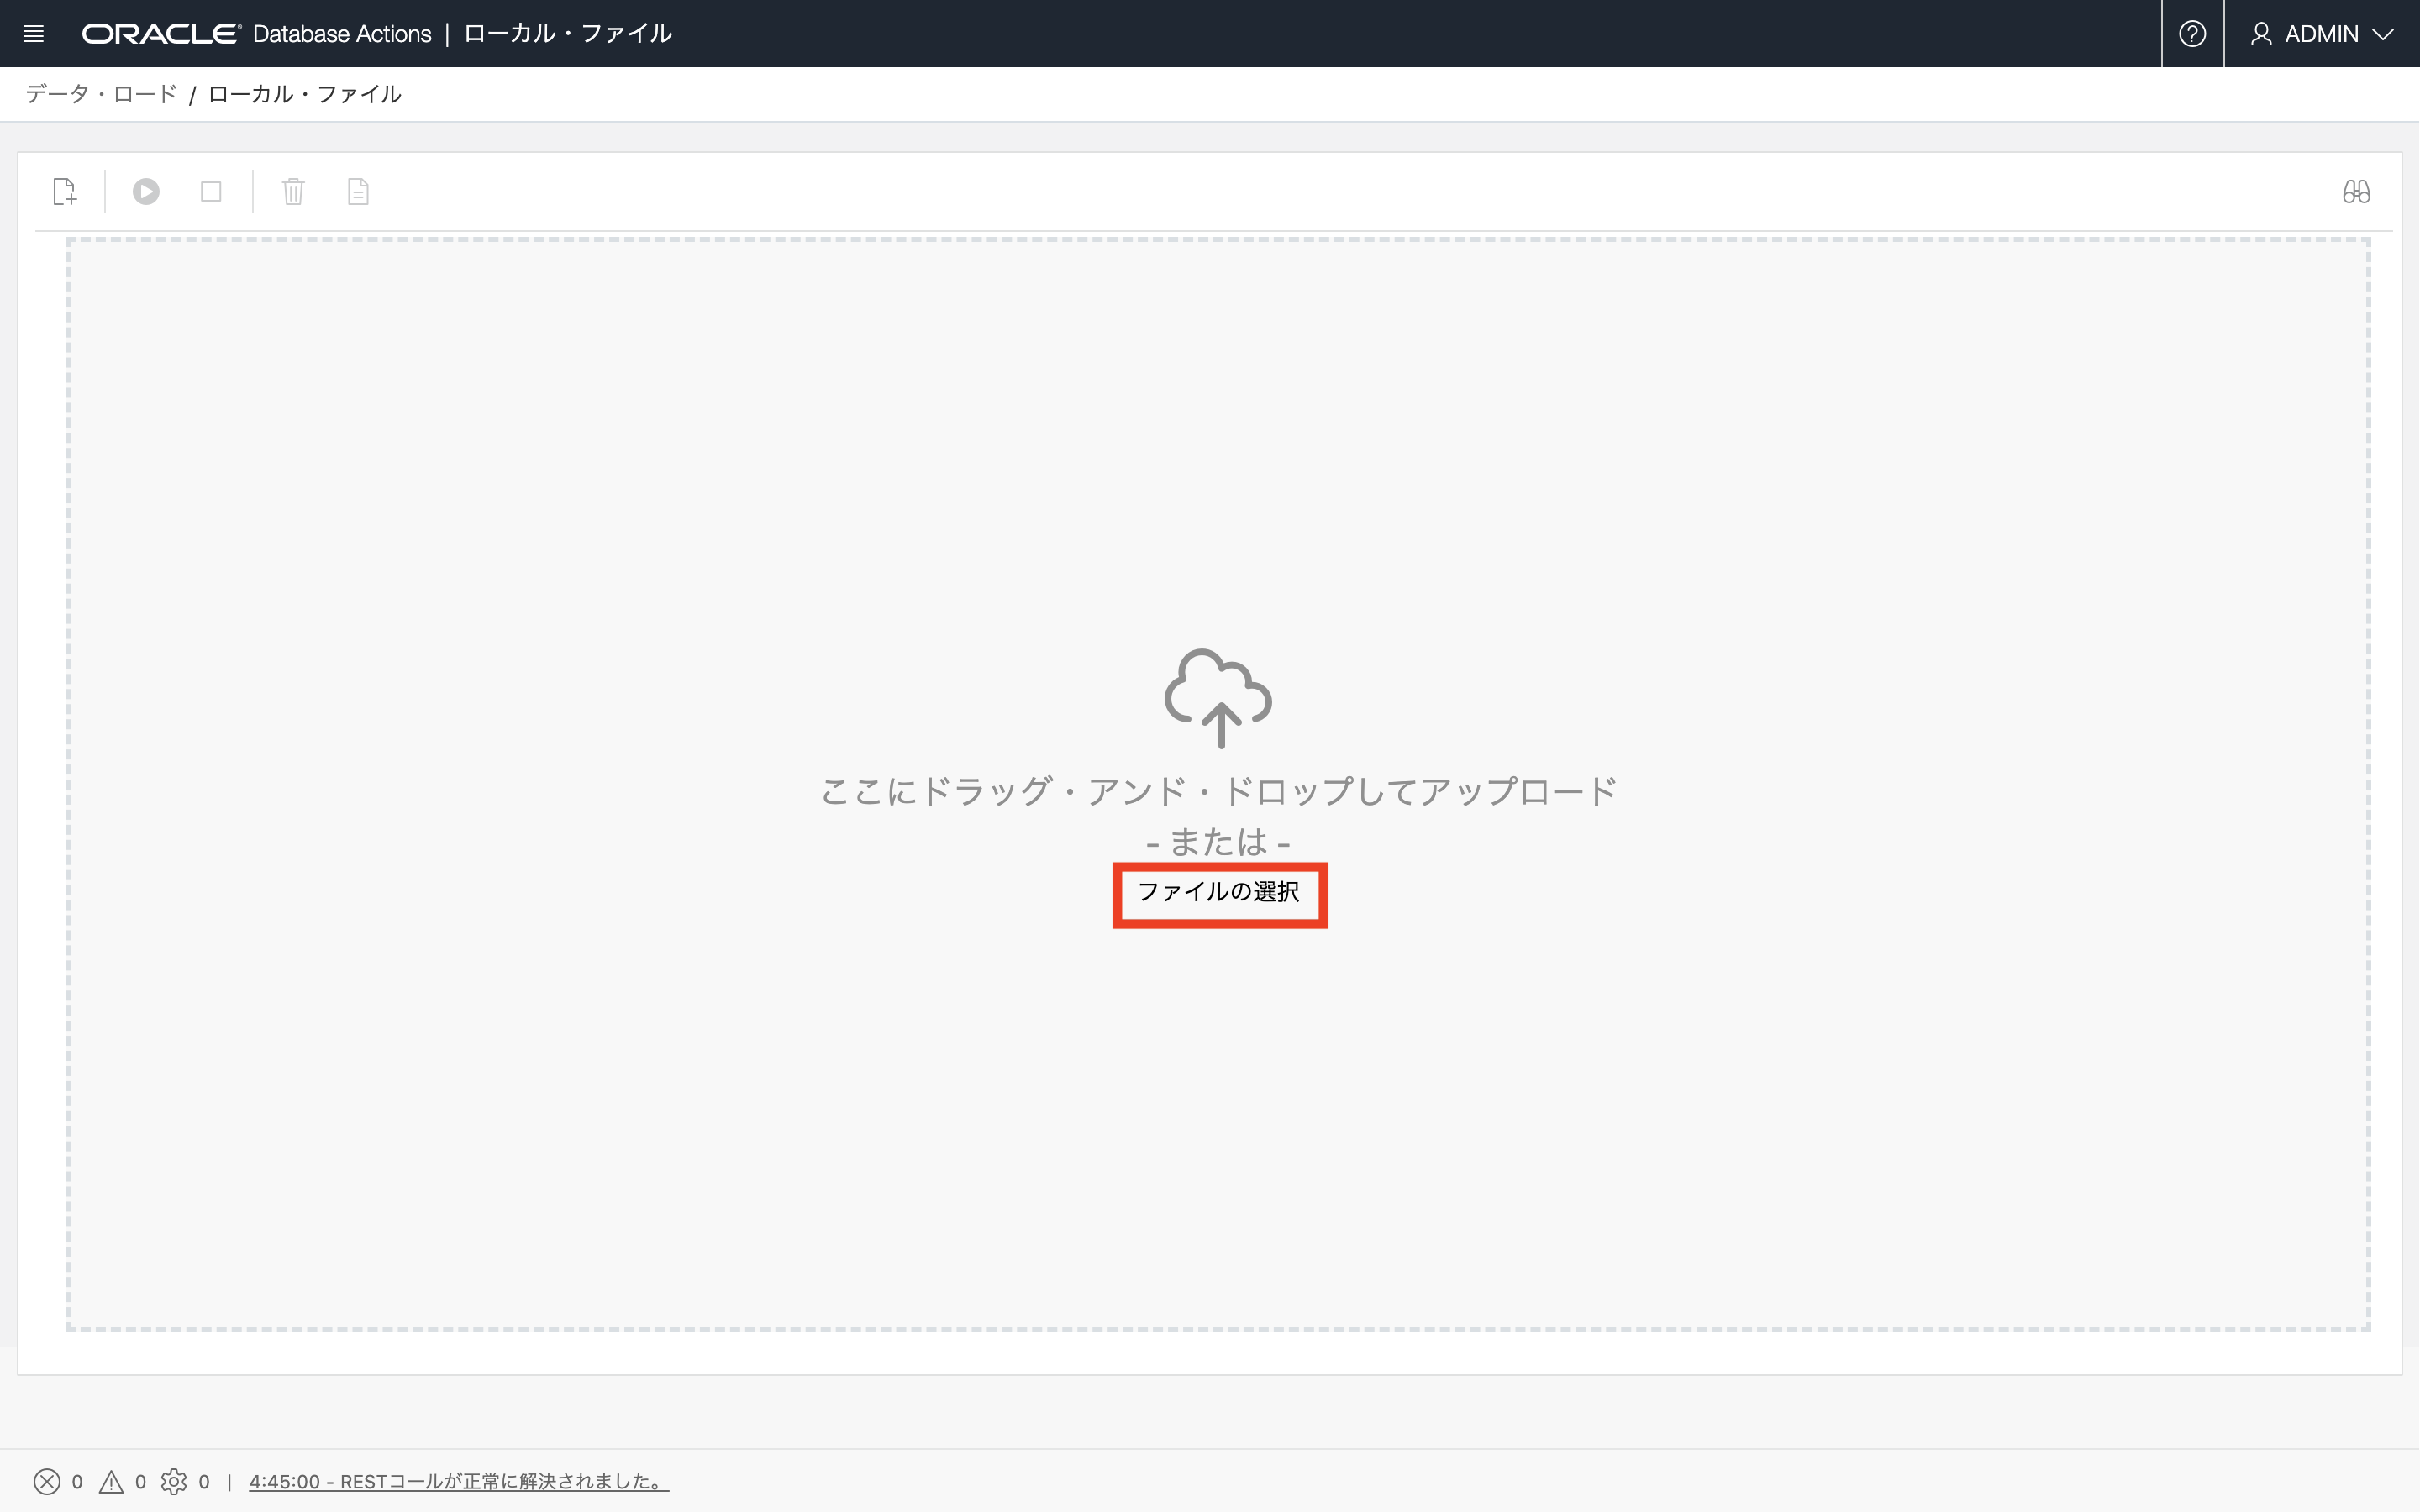Screen dimensions: 2420x1512
Task: Open the hamburger navigation menu
Action: tap(33, 33)
